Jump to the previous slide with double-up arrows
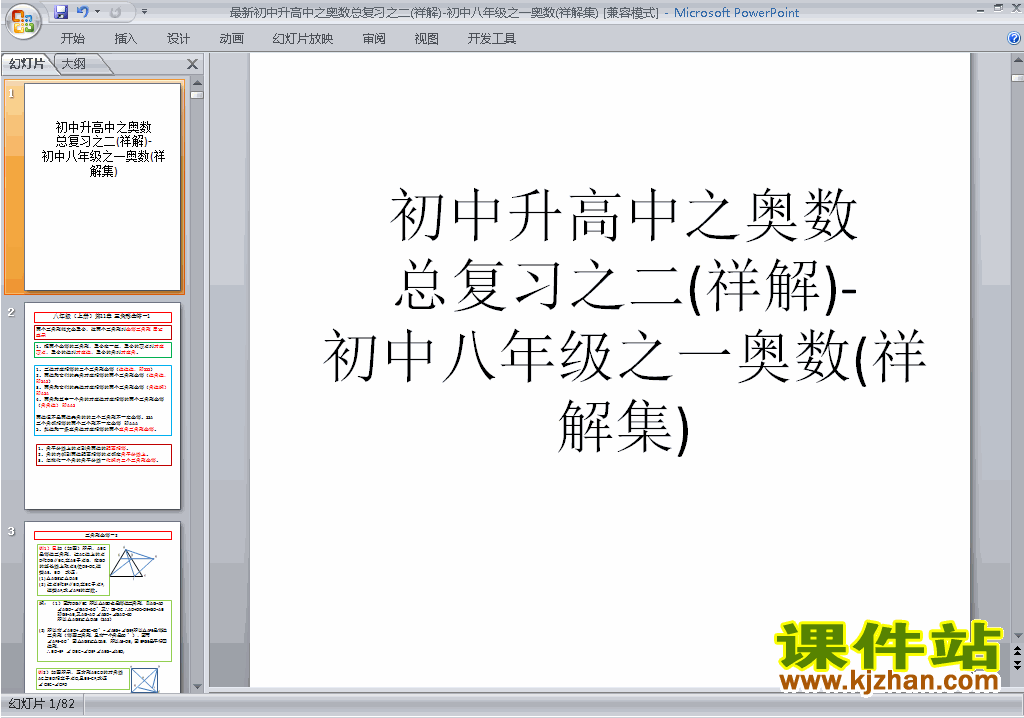The height and width of the screenshot is (718, 1024). (1017, 652)
